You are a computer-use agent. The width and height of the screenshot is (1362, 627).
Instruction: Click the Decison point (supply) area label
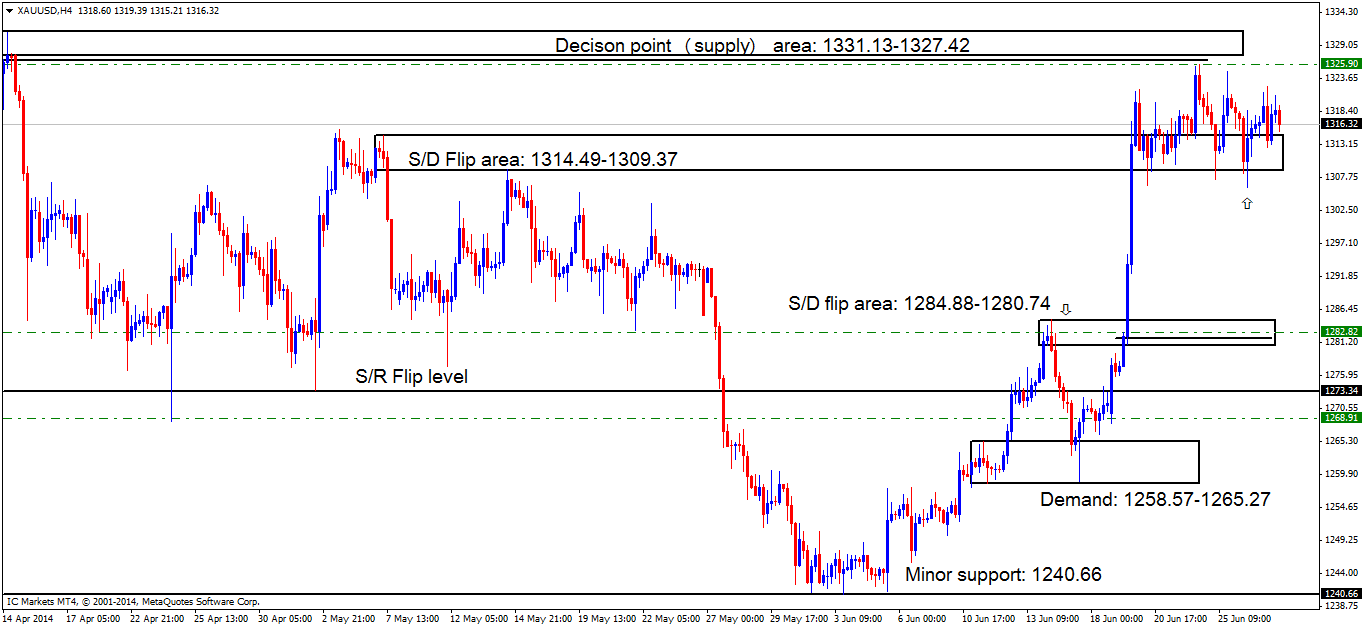point(762,45)
